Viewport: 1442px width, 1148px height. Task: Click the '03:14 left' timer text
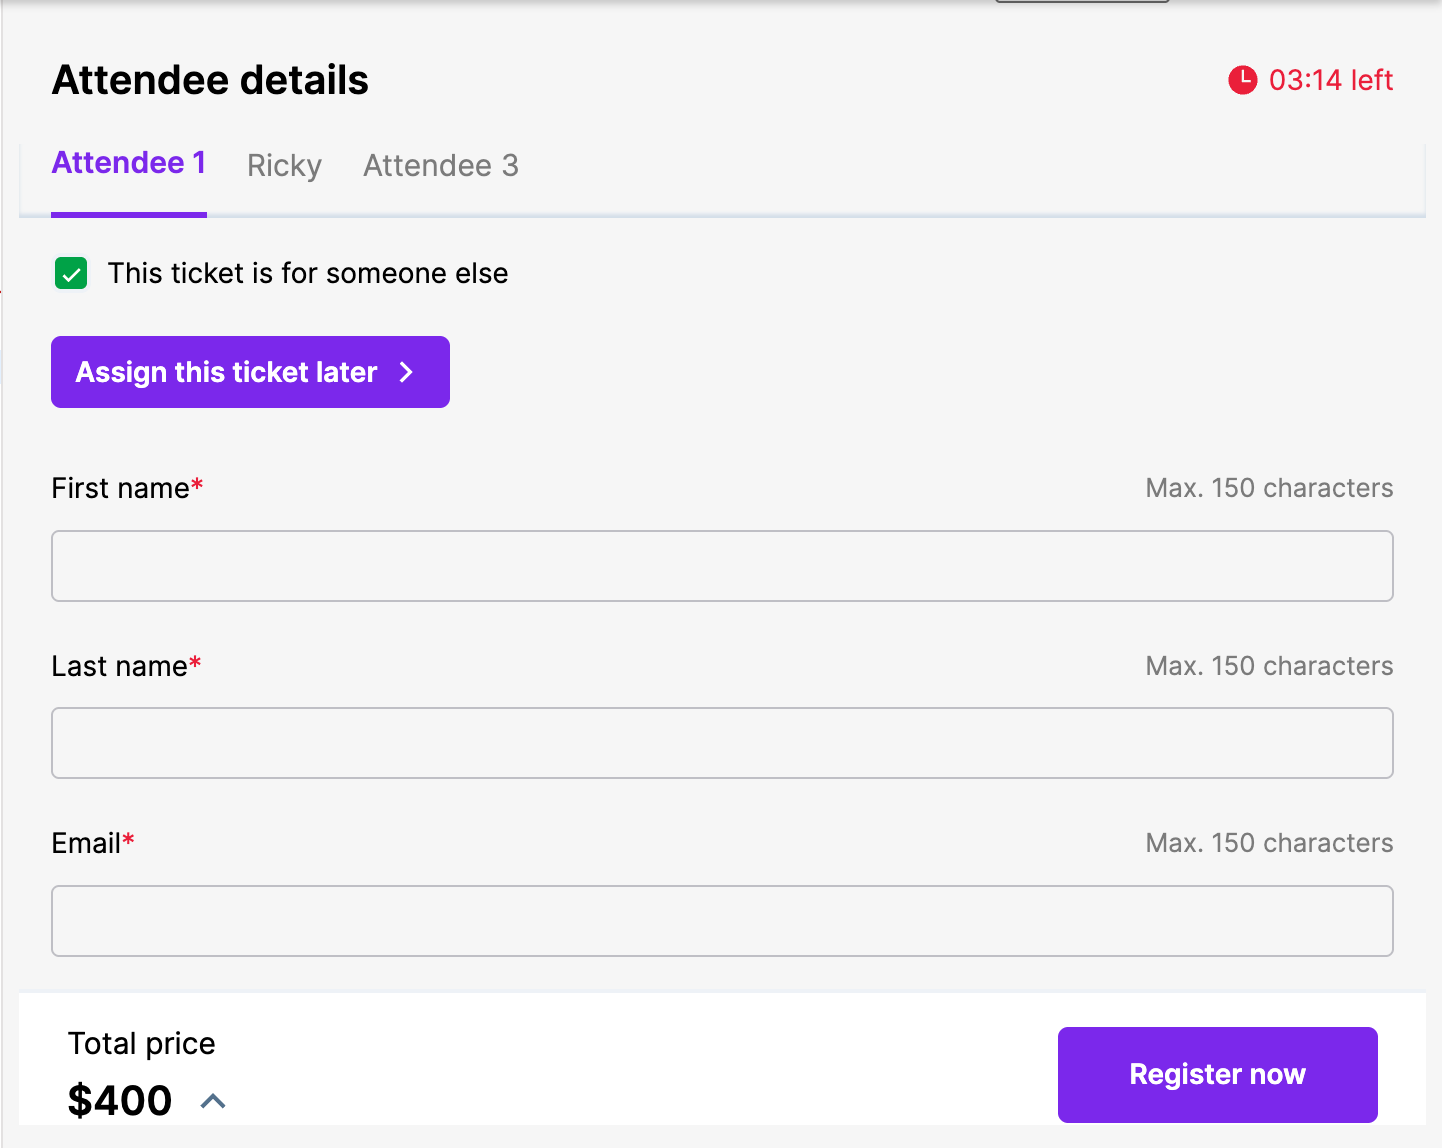(x=1330, y=80)
